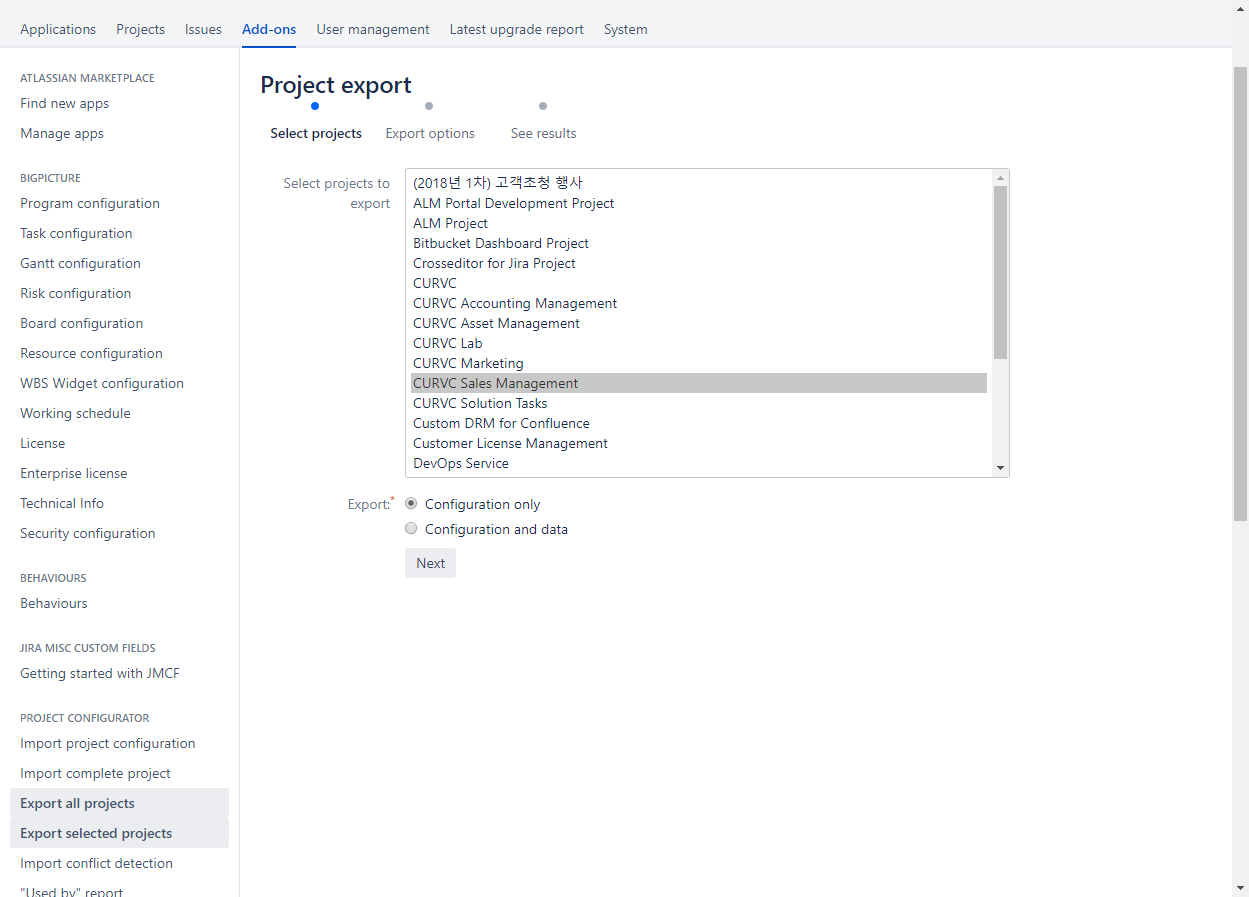Open Technical Info
Image resolution: width=1249 pixels, height=897 pixels.
click(62, 503)
